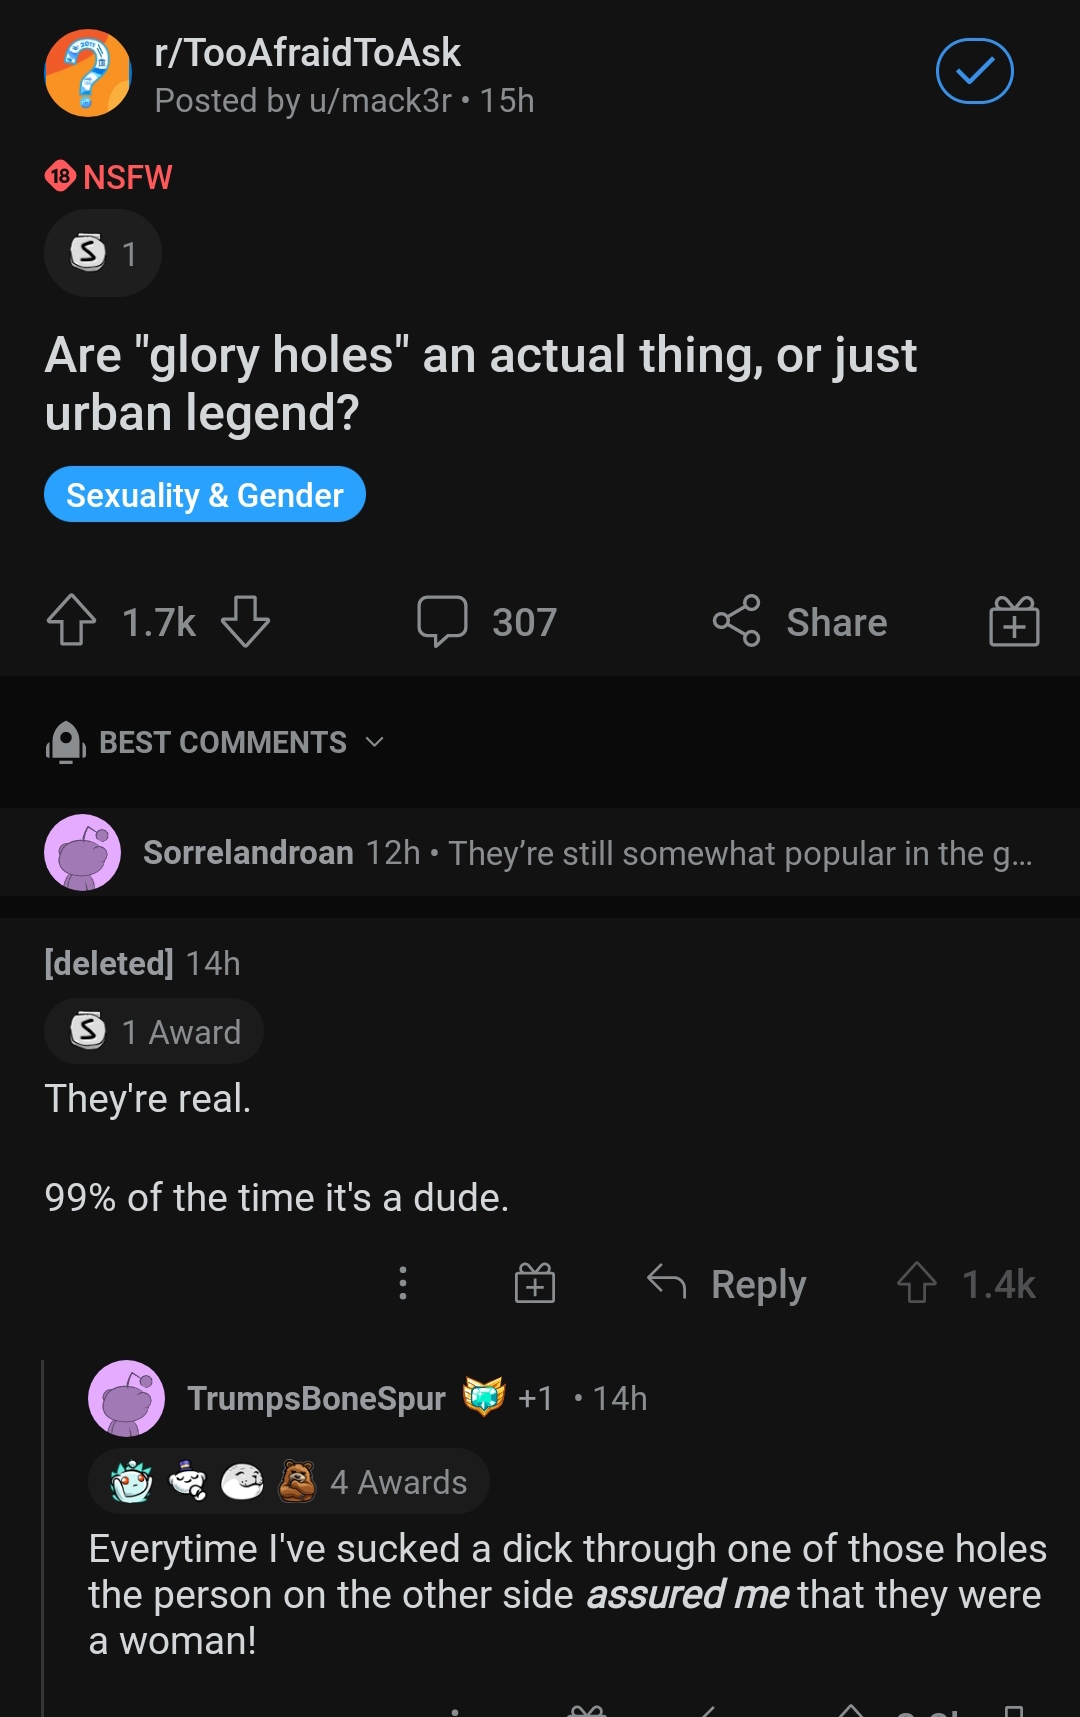Share the post
Viewport: 1080px width, 1717px height.
[x=800, y=622]
